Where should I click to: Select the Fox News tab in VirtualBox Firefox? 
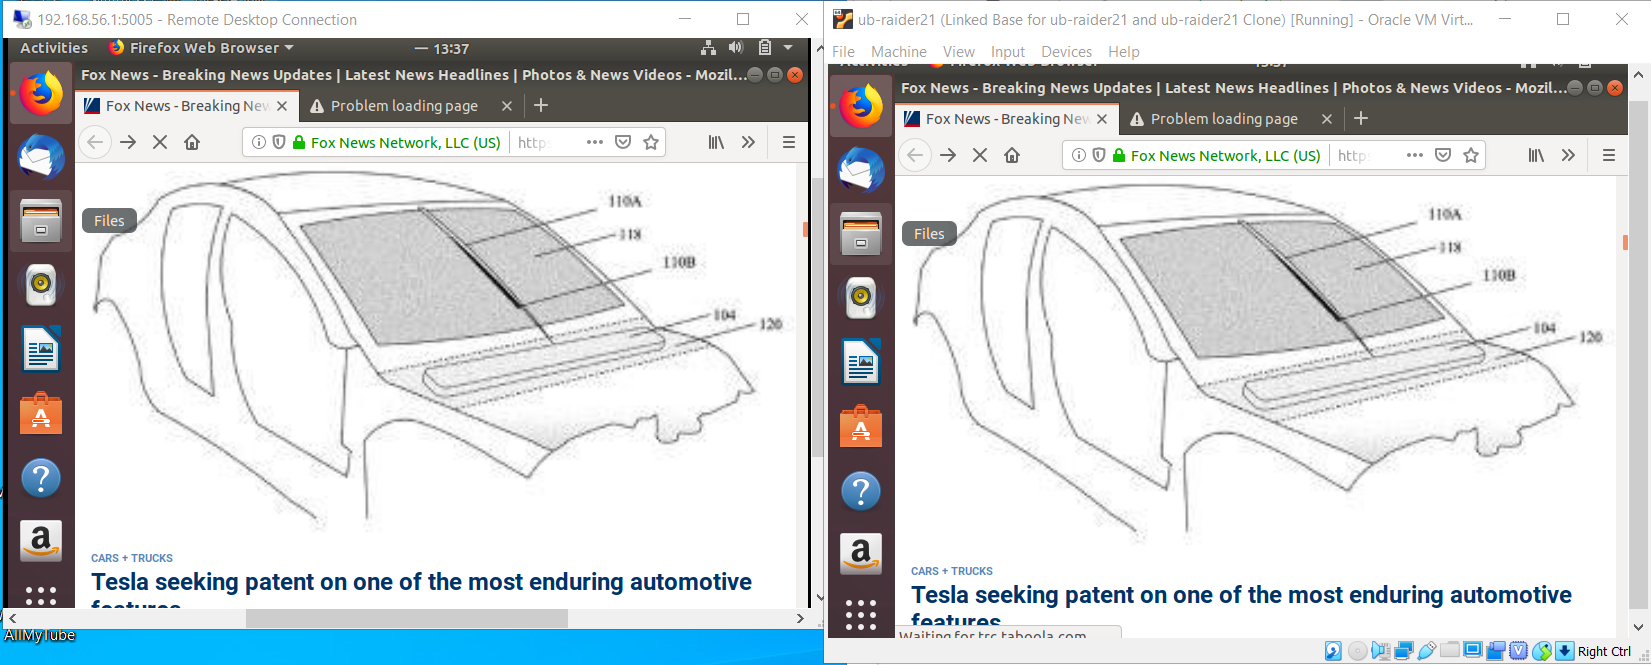coord(1006,118)
